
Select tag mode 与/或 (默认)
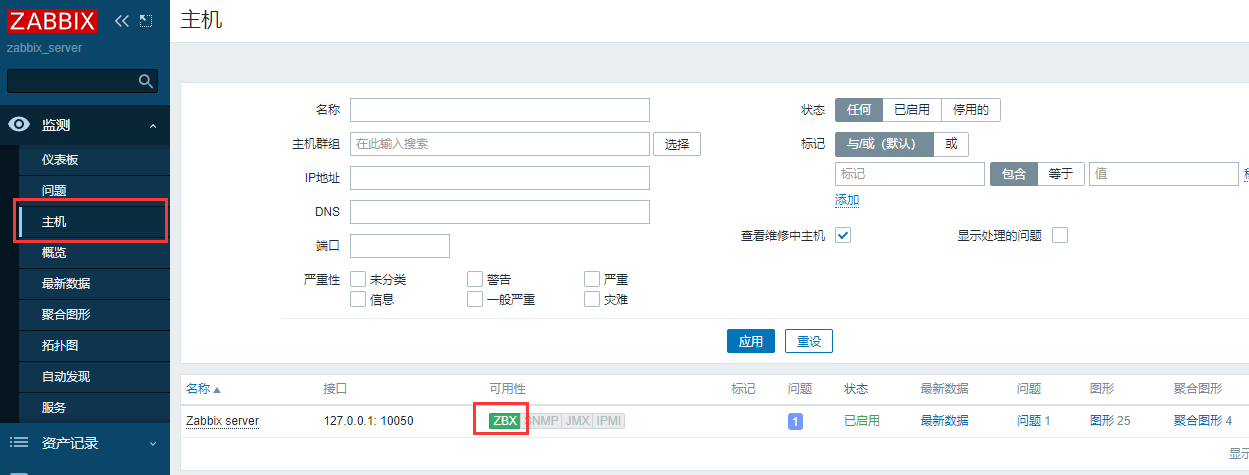(x=884, y=144)
